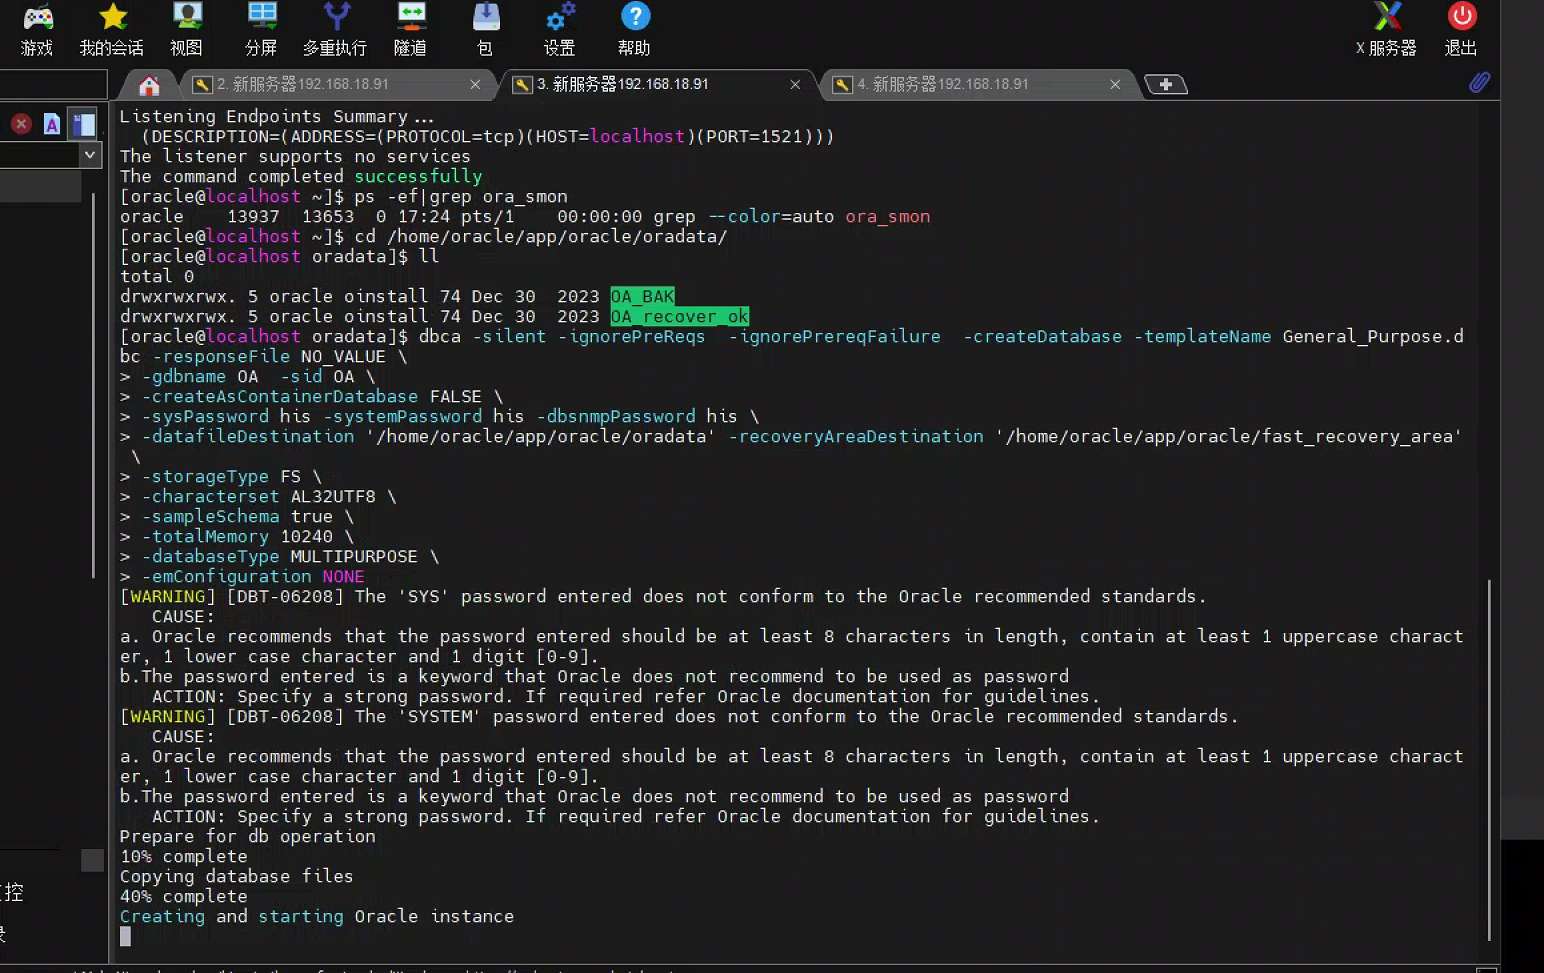Click 'Listening Endpoints Summary...' terminal line
This screenshot has width=1544, height=973.
[277, 117]
